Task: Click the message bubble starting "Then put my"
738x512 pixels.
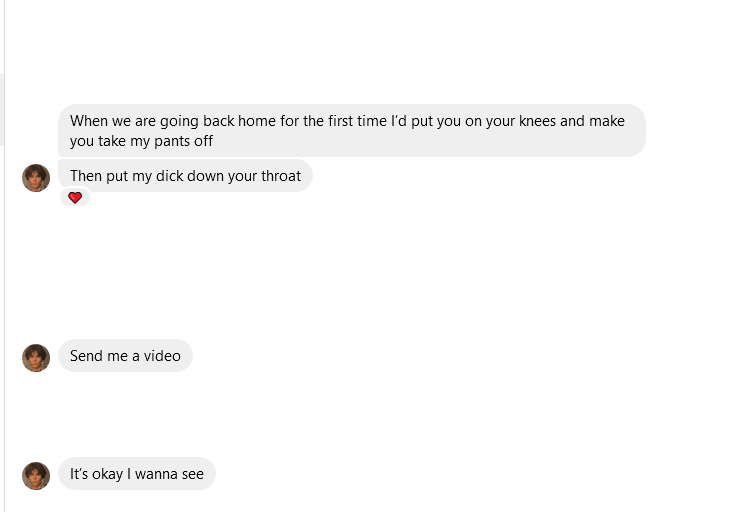Action: point(185,176)
